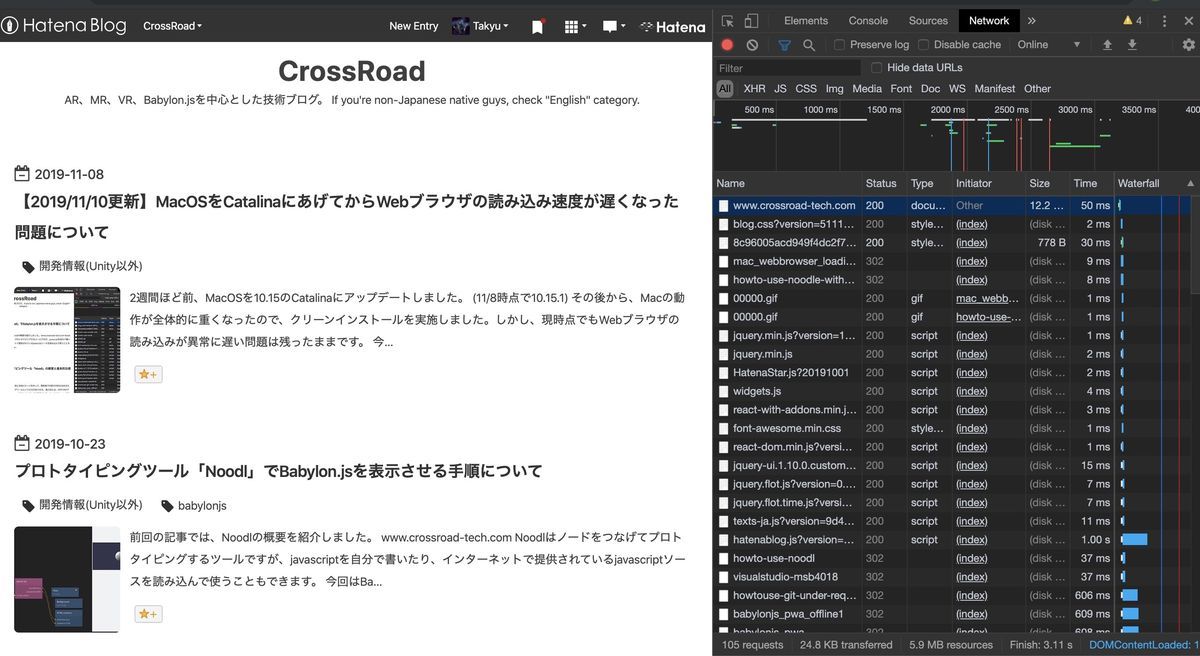Add a Hatena star to the Catalina article

148,374
